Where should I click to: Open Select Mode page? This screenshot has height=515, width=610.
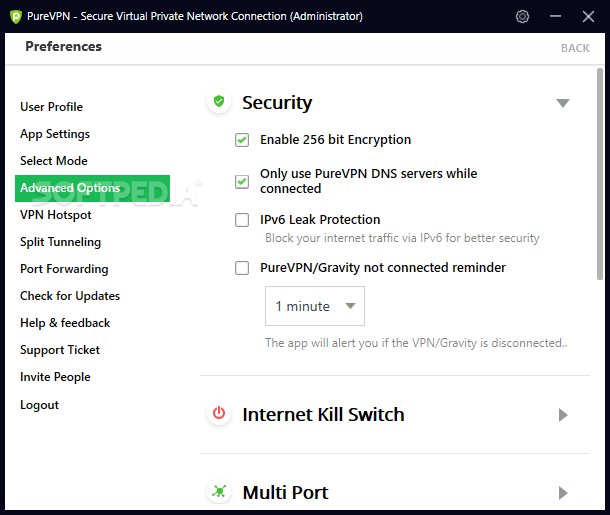click(54, 161)
